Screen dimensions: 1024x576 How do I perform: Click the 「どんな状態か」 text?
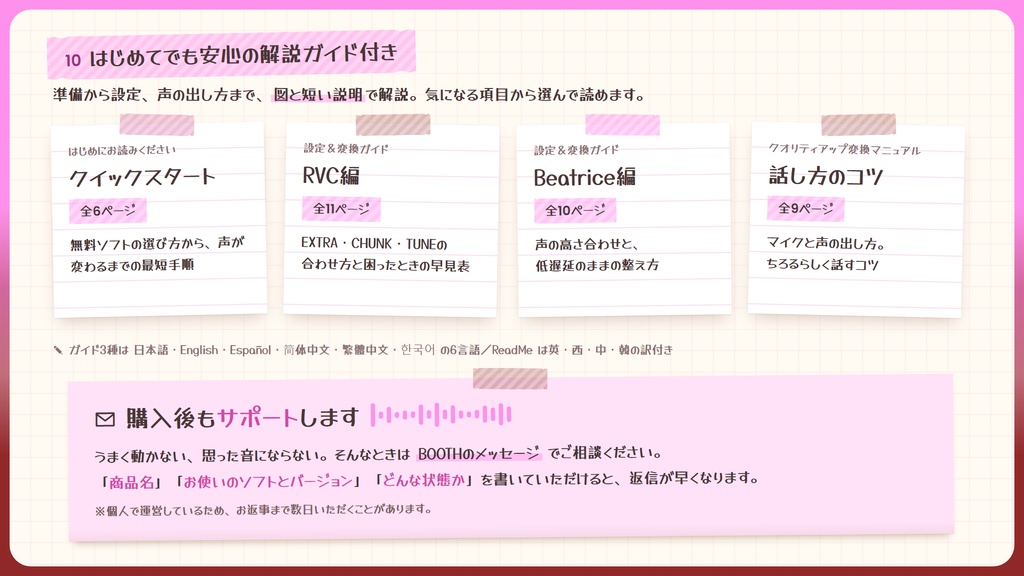click(424, 479)
